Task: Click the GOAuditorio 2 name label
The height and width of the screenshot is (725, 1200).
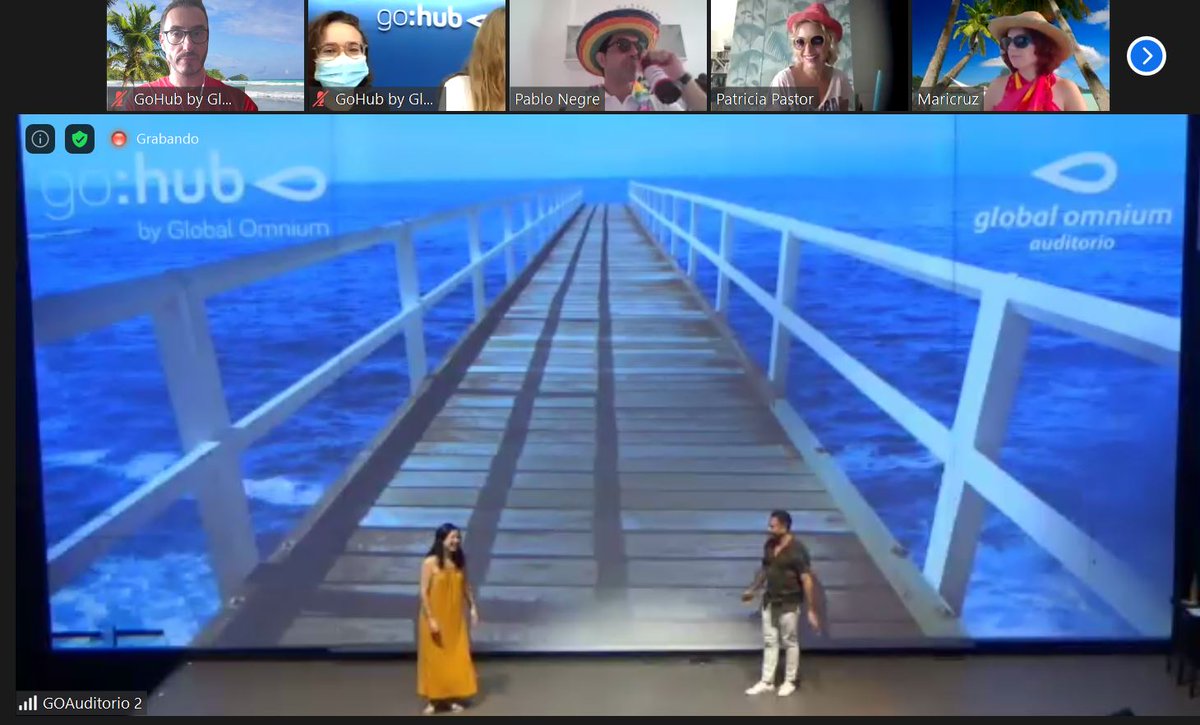Action: [x=92, y=703]
